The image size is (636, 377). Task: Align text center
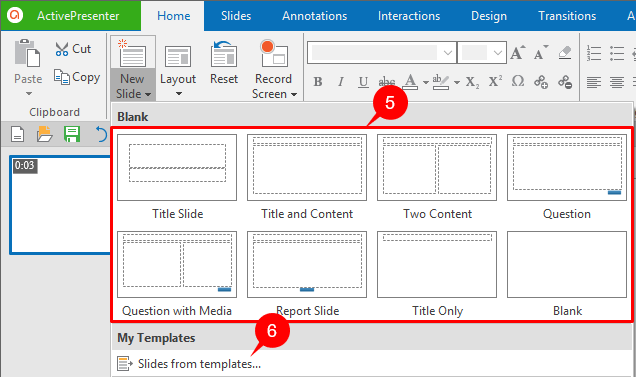tap(617, 82)
